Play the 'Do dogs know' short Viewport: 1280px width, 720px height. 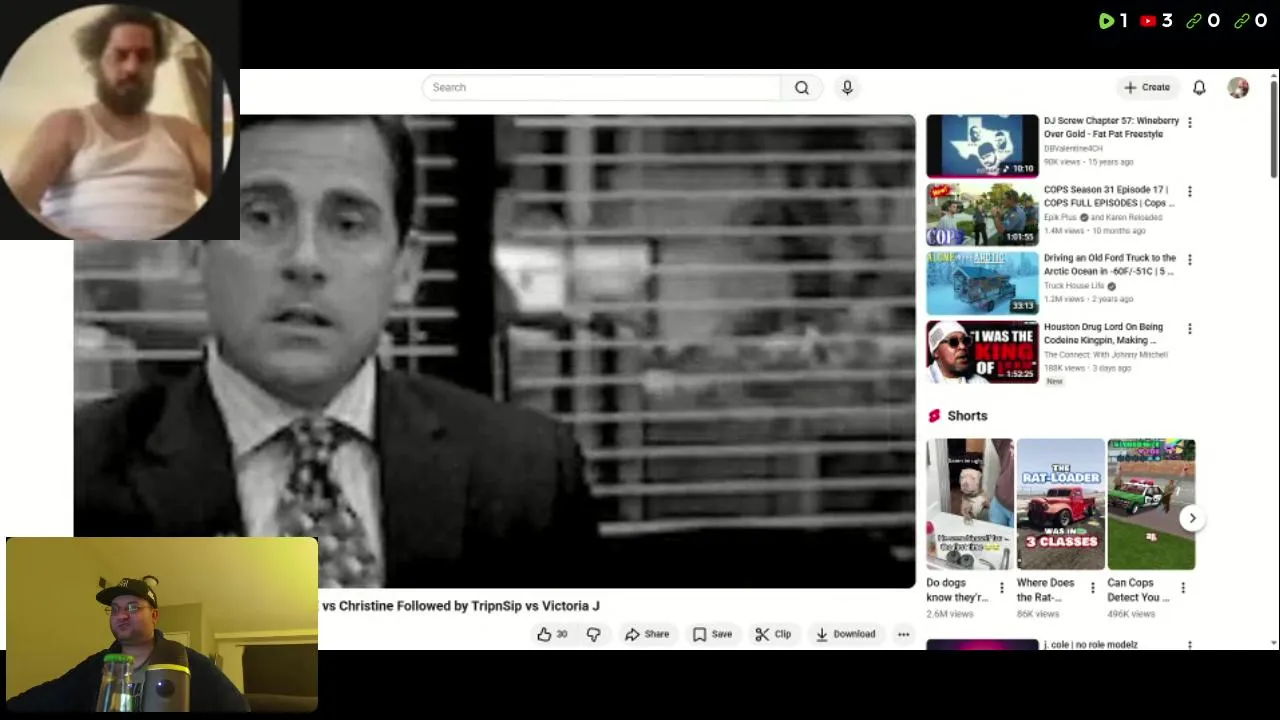969,504
